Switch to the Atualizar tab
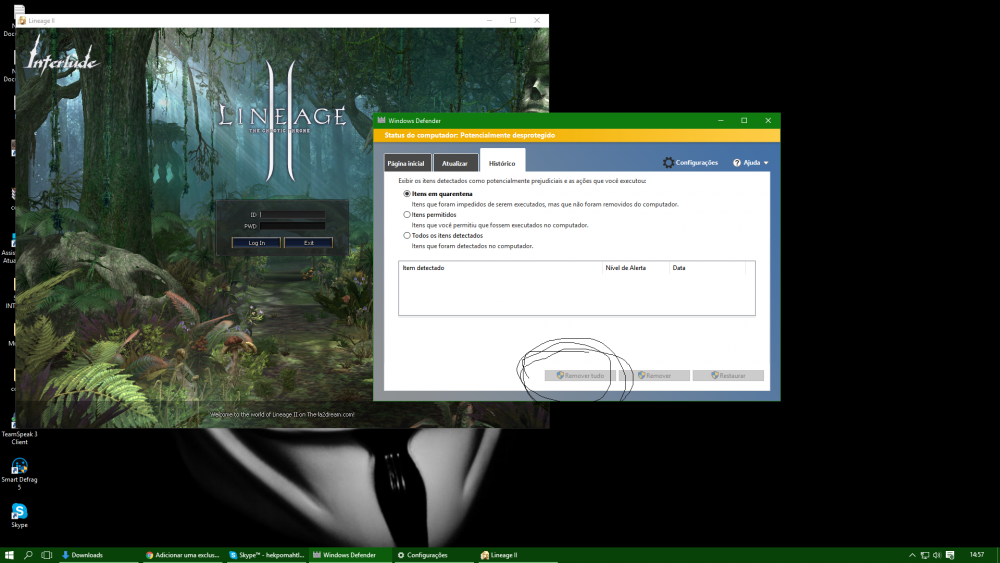The height and width of the screenshot is (563, 1000). (x=455, y=163)
